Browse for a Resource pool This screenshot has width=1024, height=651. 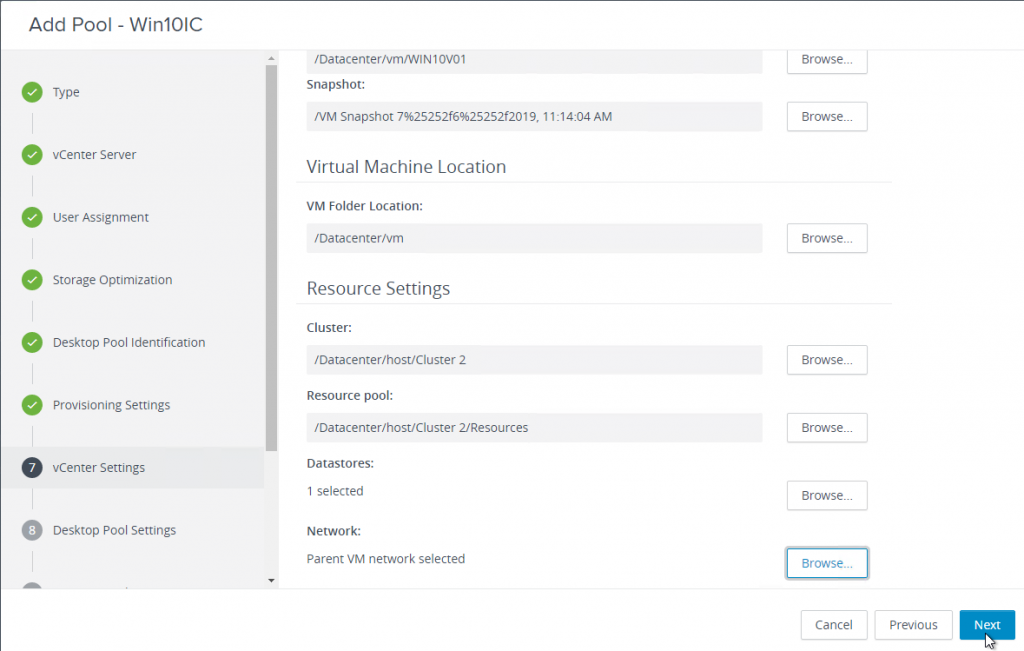(x=826, y=427)
